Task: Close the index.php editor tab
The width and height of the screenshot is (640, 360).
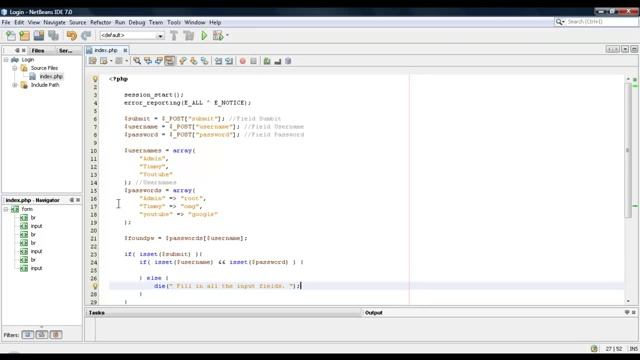Action: click(125, 50)
